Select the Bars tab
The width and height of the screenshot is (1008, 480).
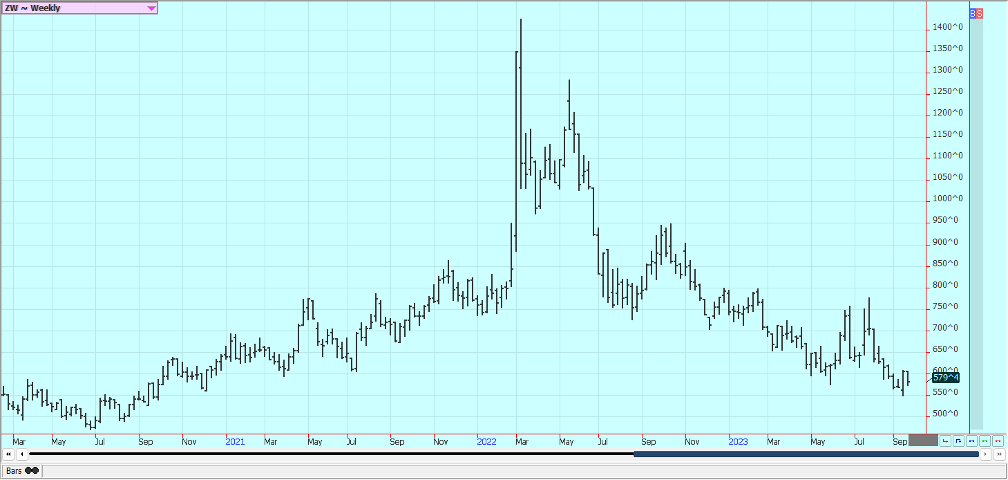(22, 471)
